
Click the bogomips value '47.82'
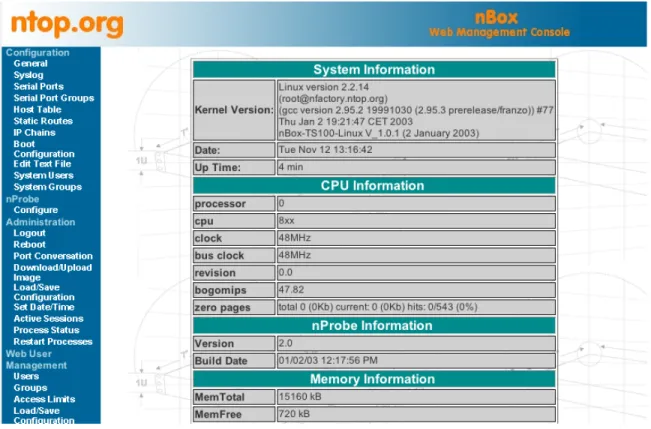[x=291, y=290]
